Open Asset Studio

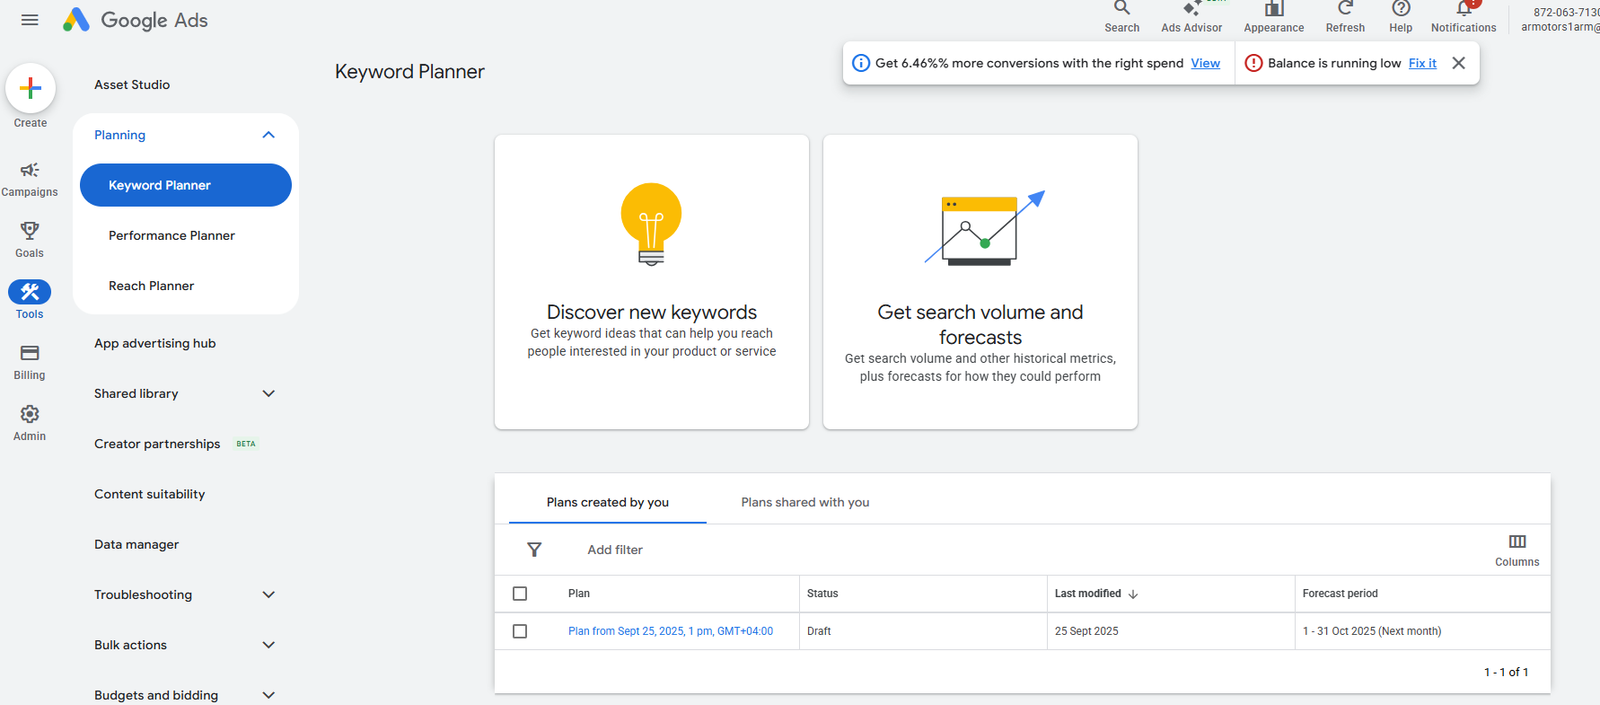tap(132, 85)
